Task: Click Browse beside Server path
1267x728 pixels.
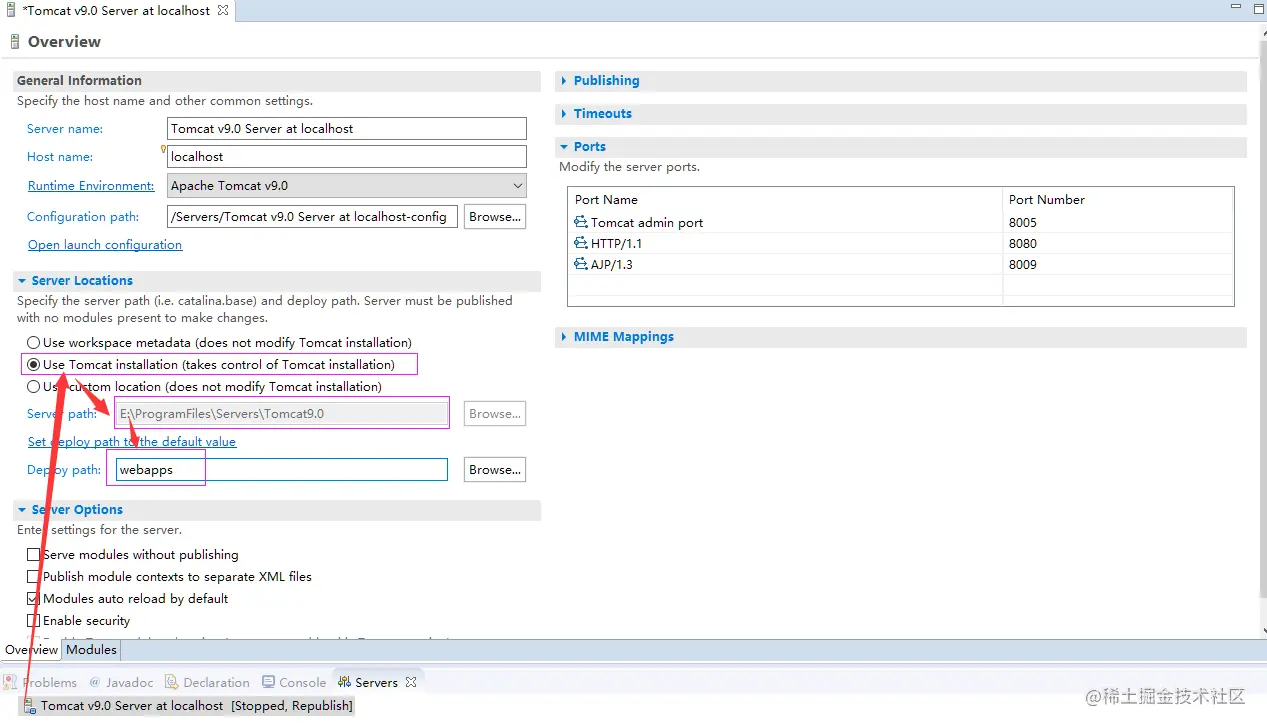Action: pyautogui.click(x=495, y=413)
